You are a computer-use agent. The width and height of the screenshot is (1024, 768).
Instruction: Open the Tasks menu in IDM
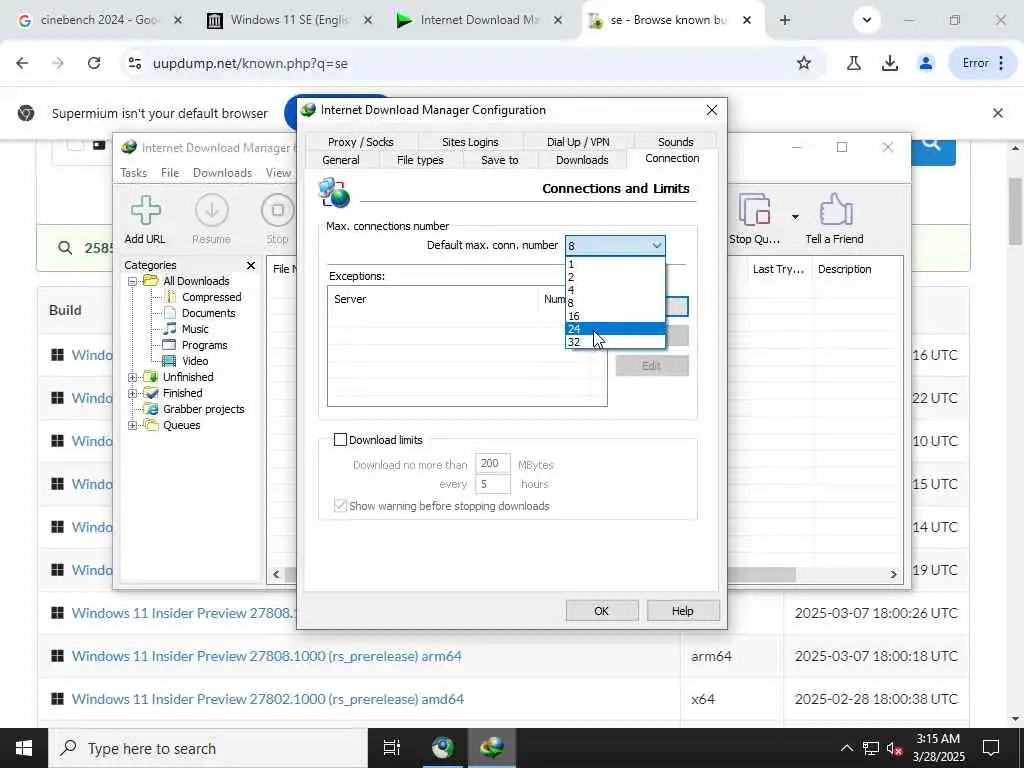[133, 172]
